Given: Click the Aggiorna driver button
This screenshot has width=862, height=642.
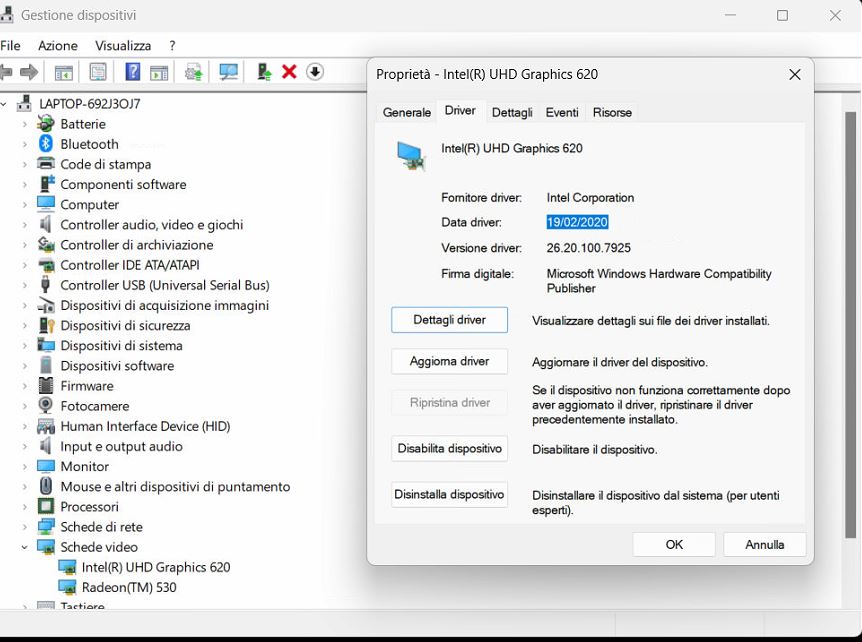Looking at the screenshot, I should tap(449, 361).
